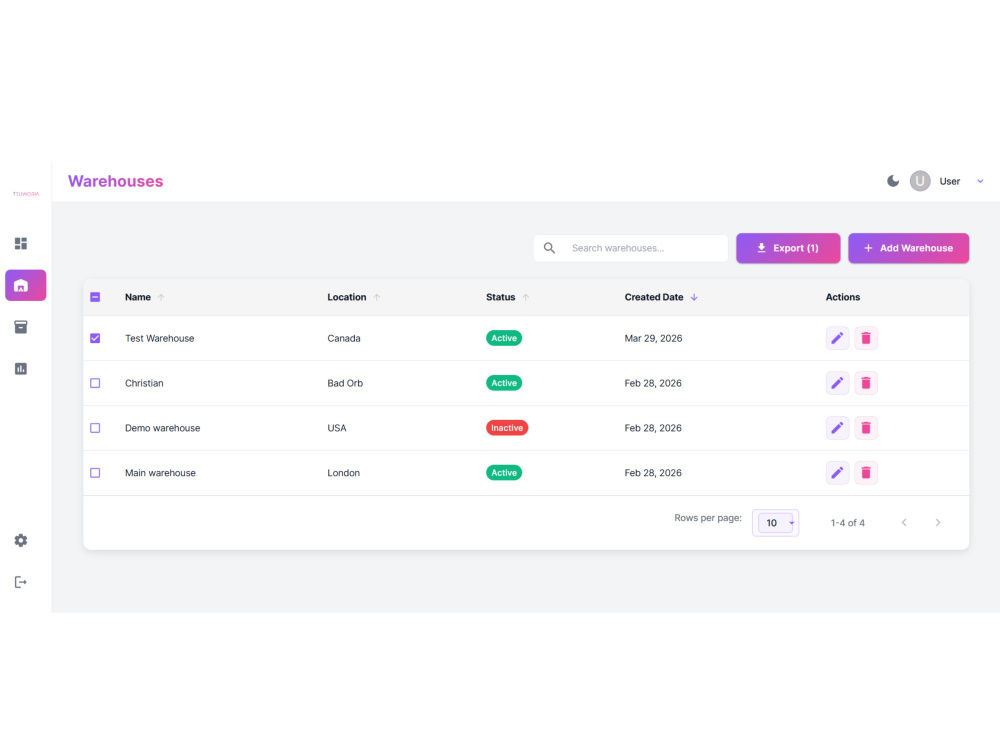The height and width of the screenshot is (750, 1000).
Task: Click Active badge in Test Warehouse row
Action: click(x=504, y=338)
